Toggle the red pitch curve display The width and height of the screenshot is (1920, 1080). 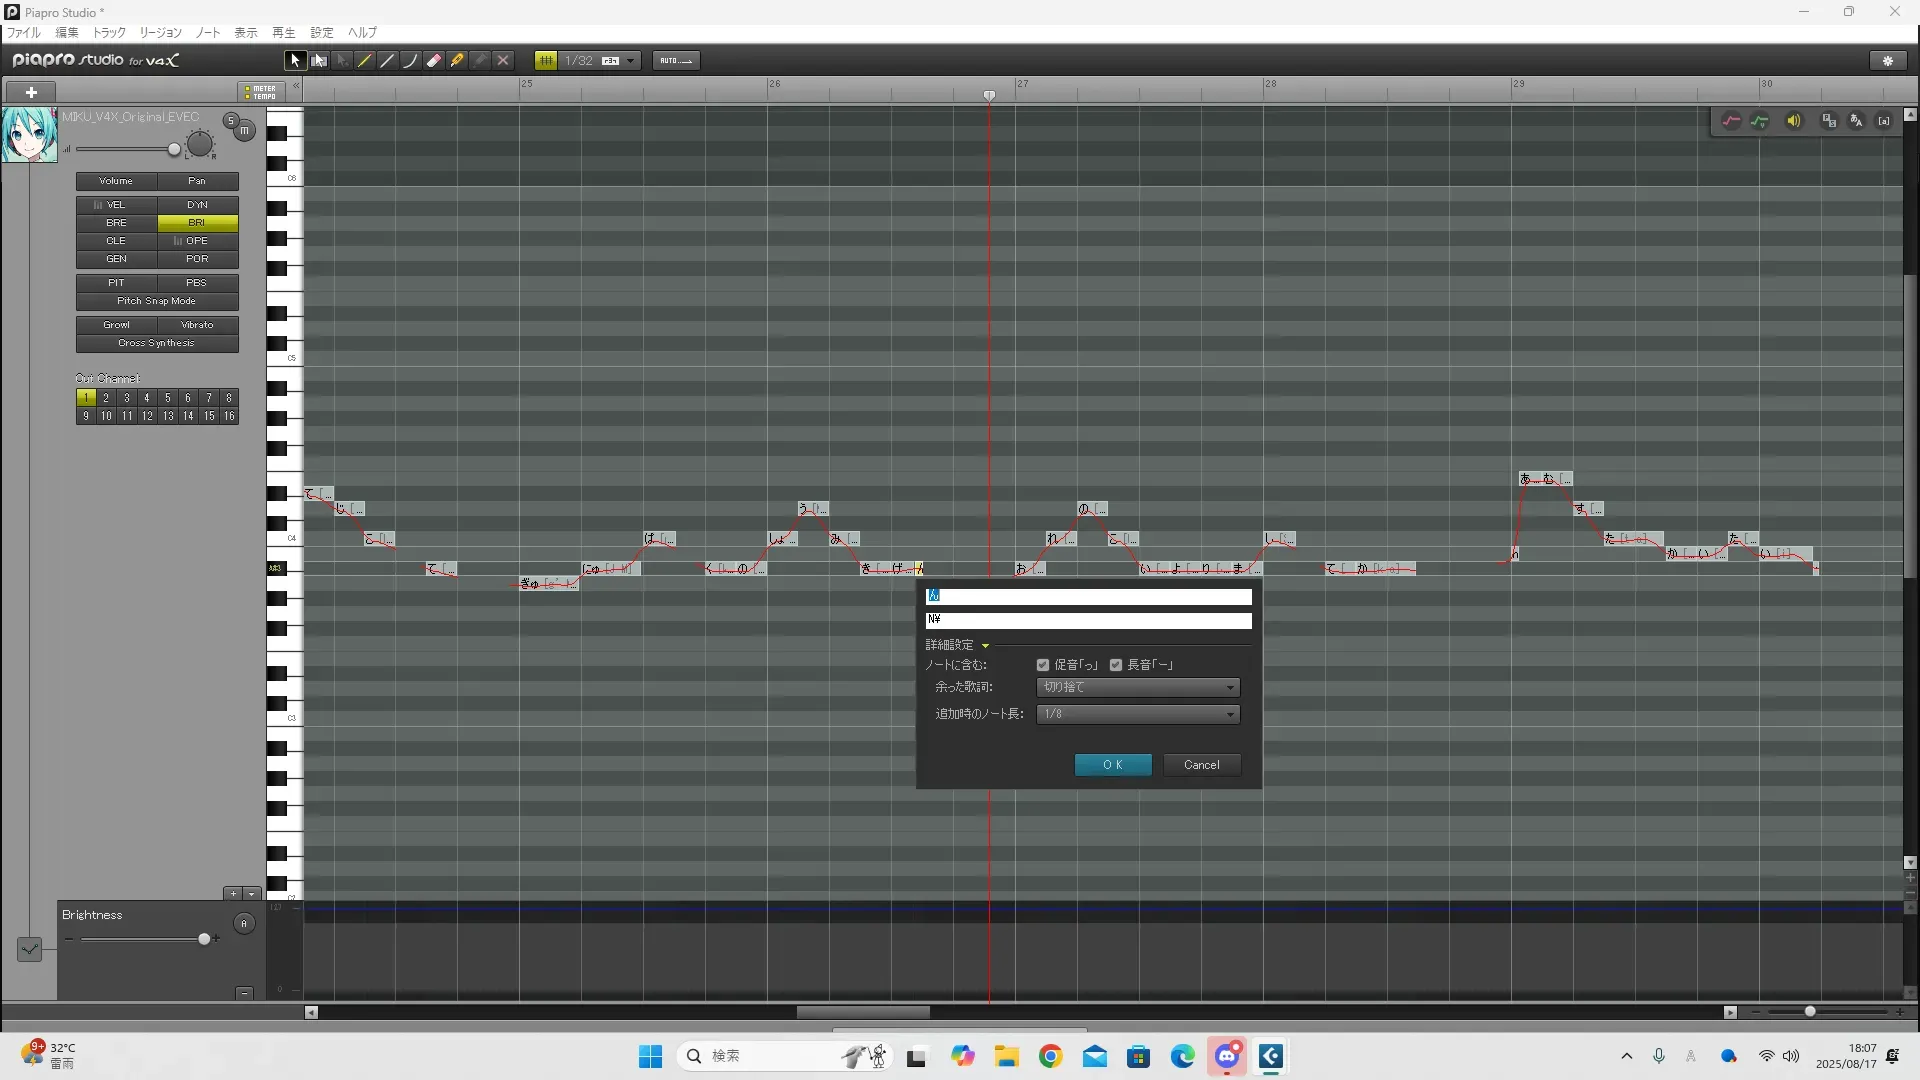pos(1731,121)
